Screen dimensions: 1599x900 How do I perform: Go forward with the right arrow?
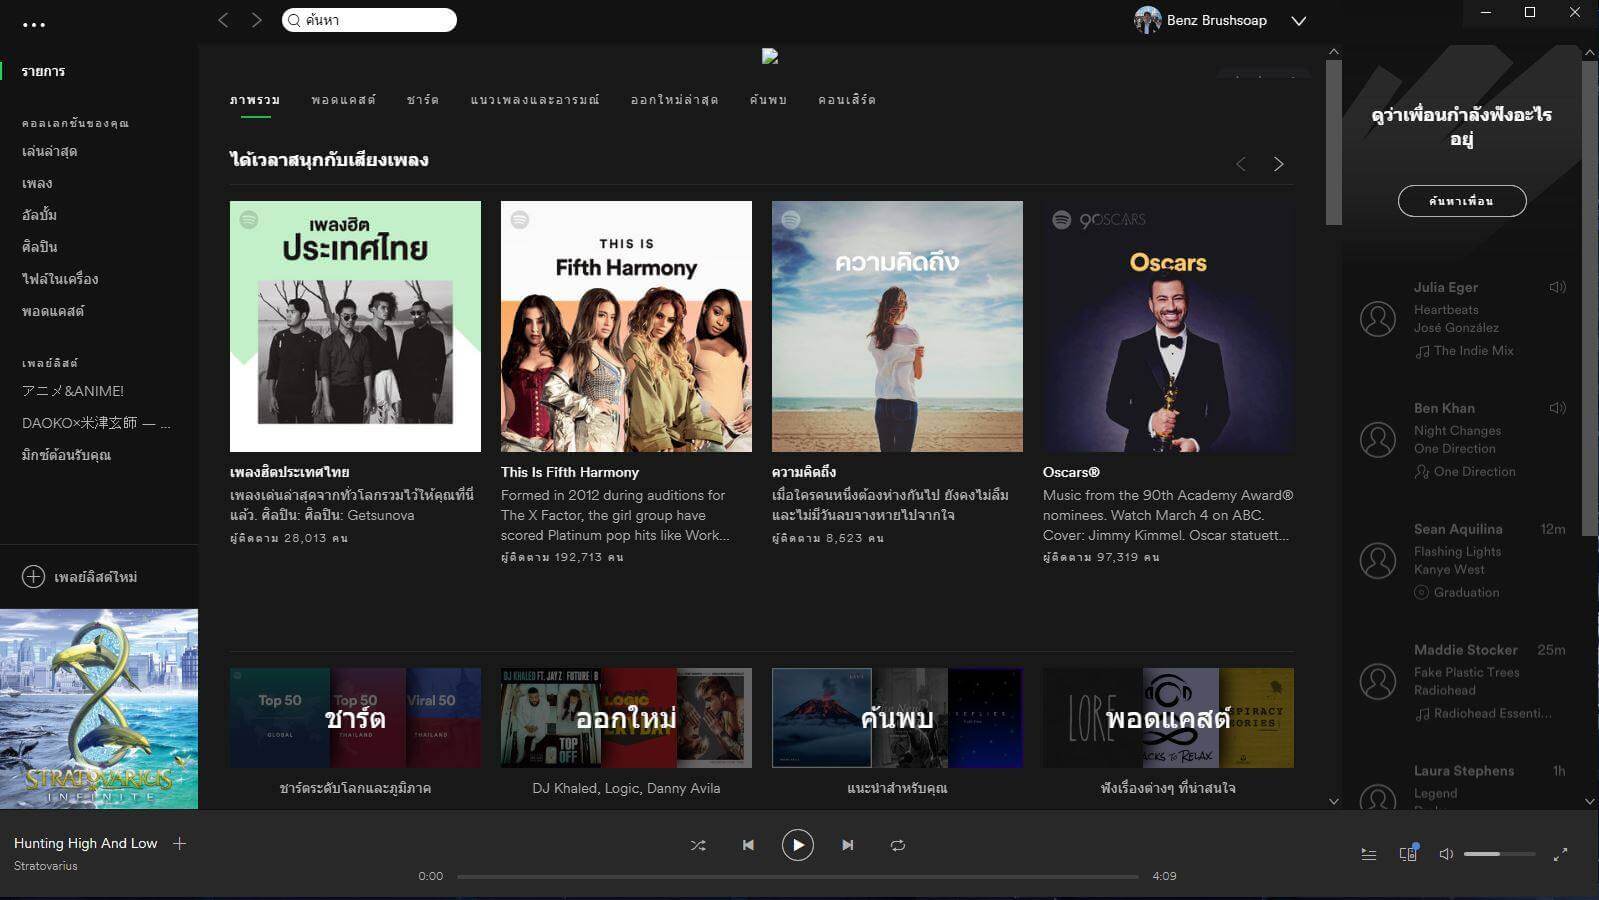pos(257,20)
